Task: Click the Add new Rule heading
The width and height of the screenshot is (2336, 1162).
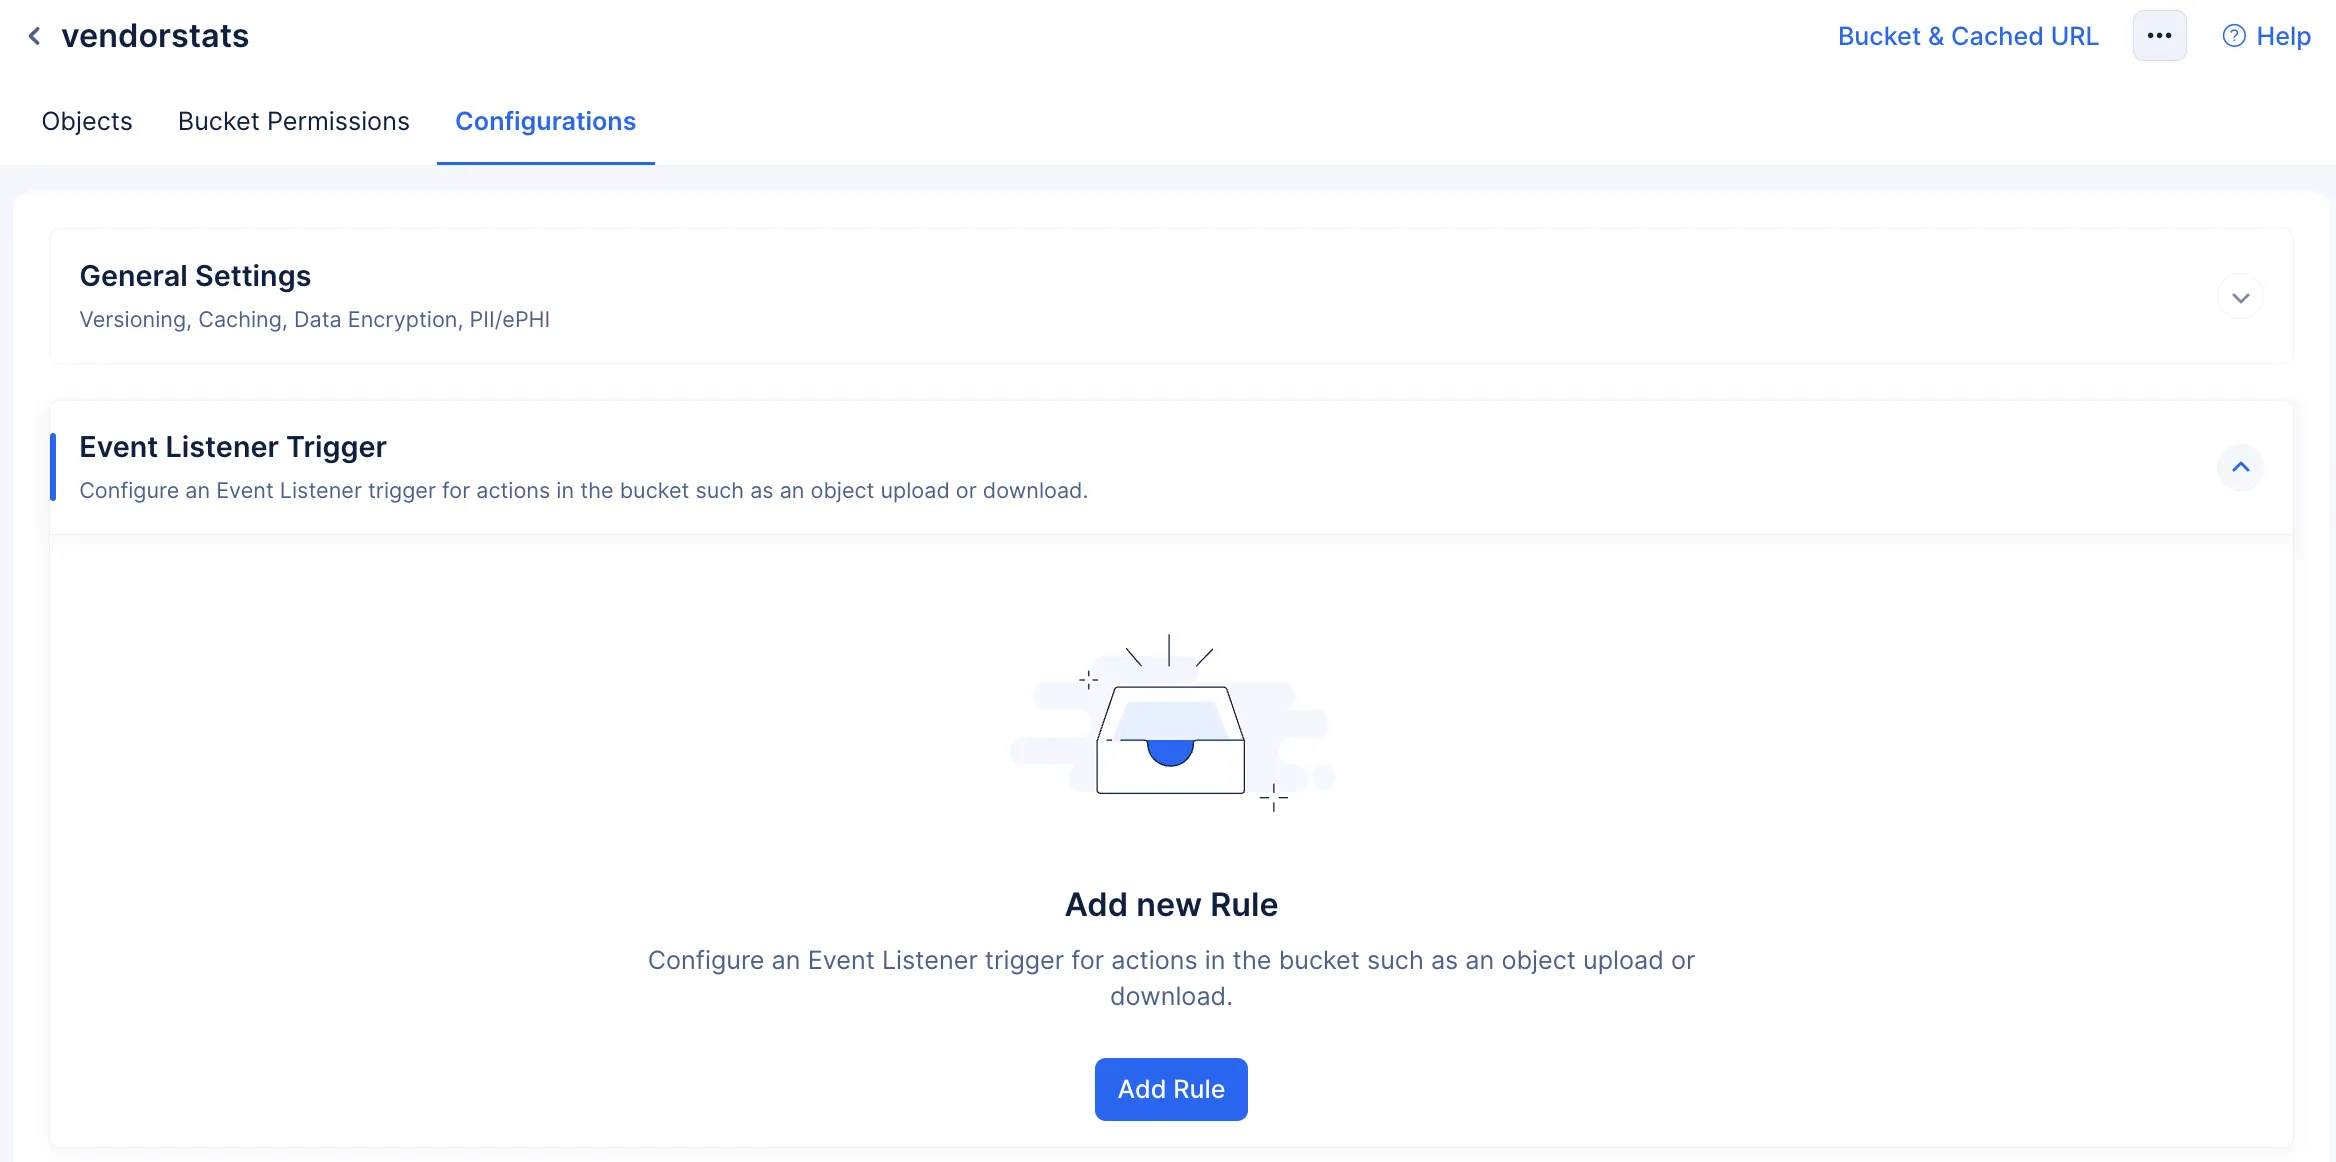Action: click(x=1171, y=904)
